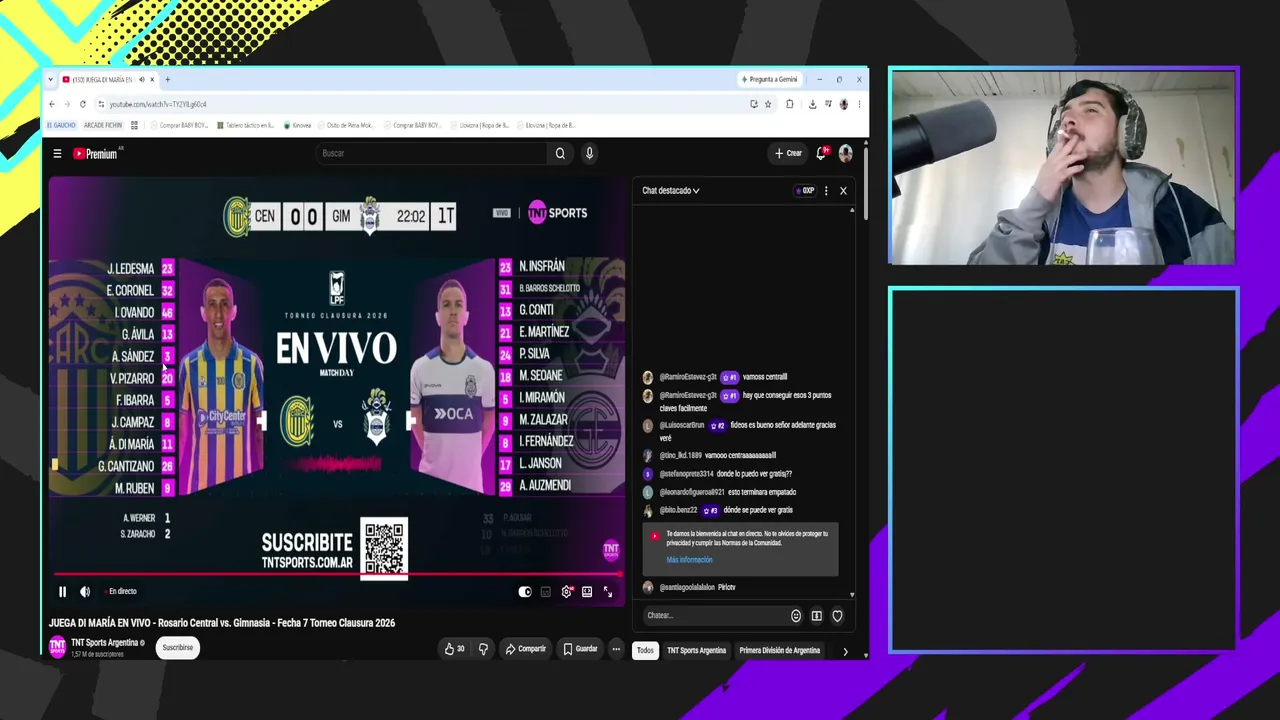The image size is (1280, 720).
Task: Switch player to theater mode
Action: 587,591
